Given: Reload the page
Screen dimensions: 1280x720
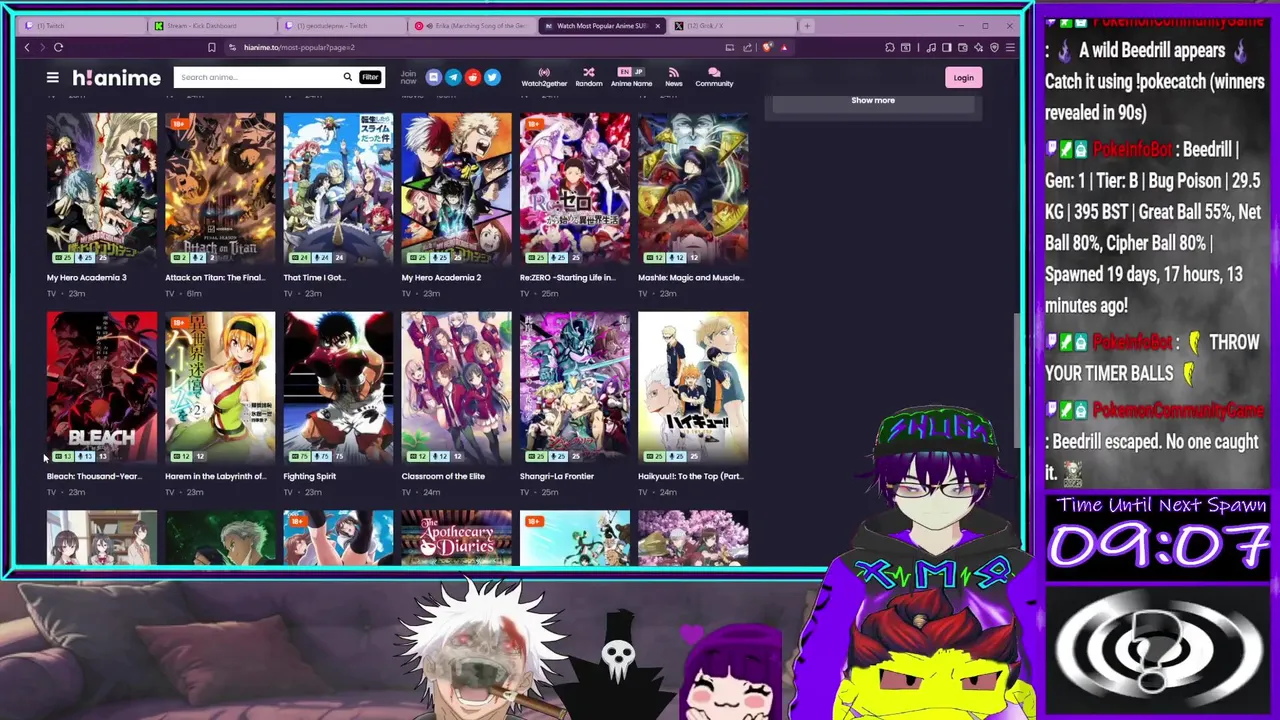Looking at the screenshot, I should 58,47.
